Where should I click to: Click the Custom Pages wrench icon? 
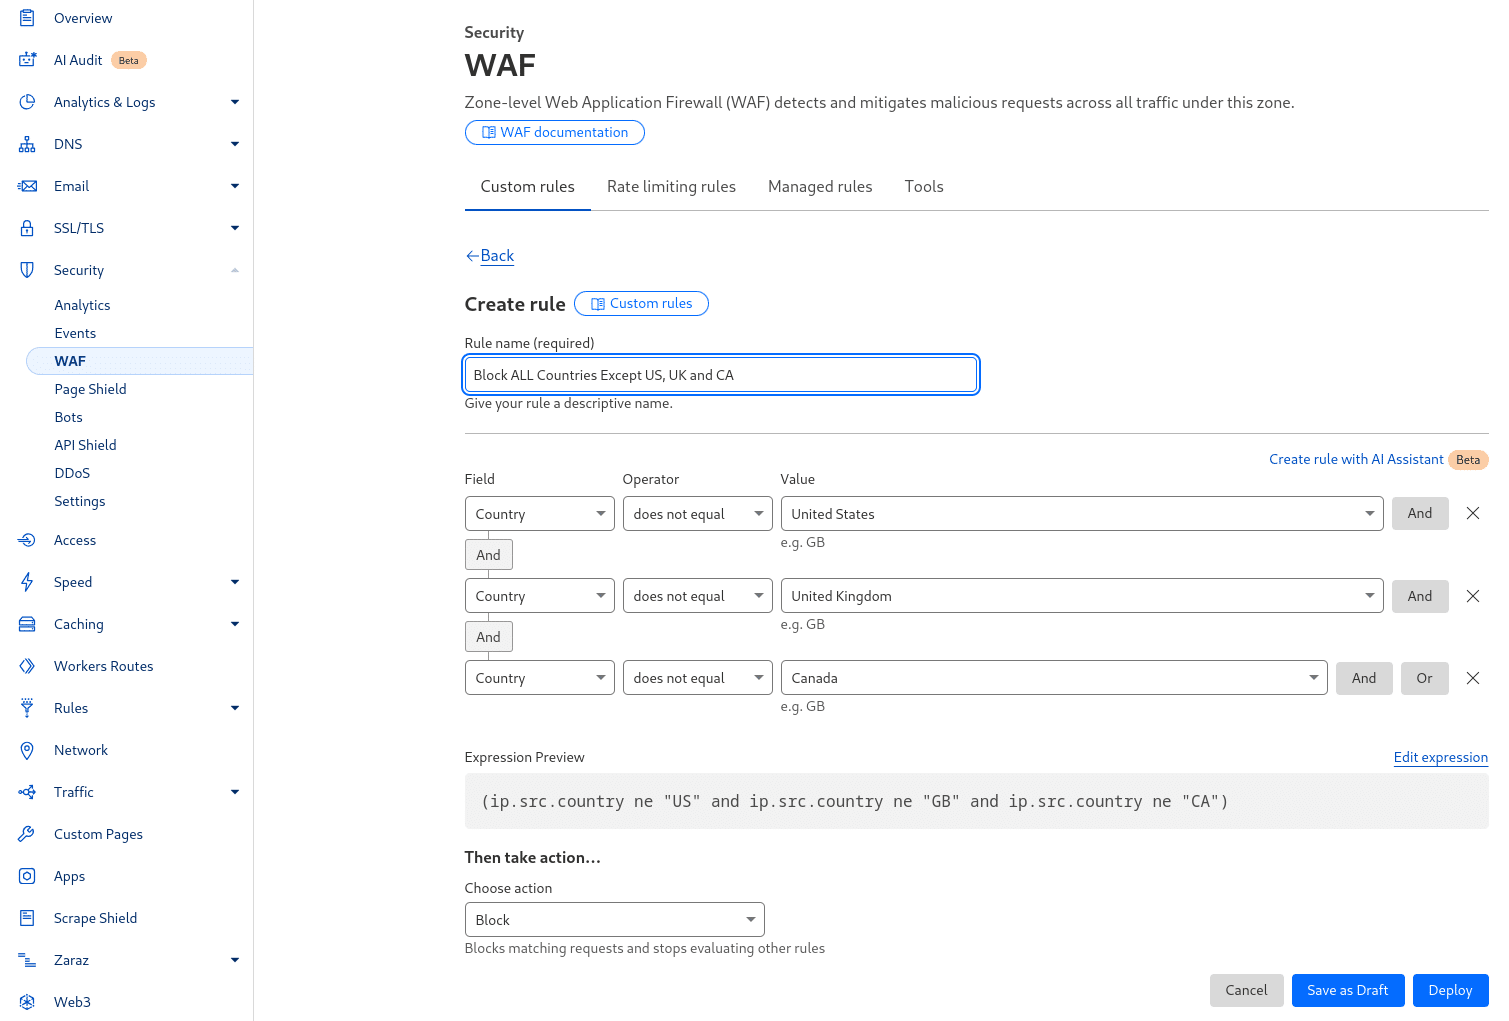point(27,834)
